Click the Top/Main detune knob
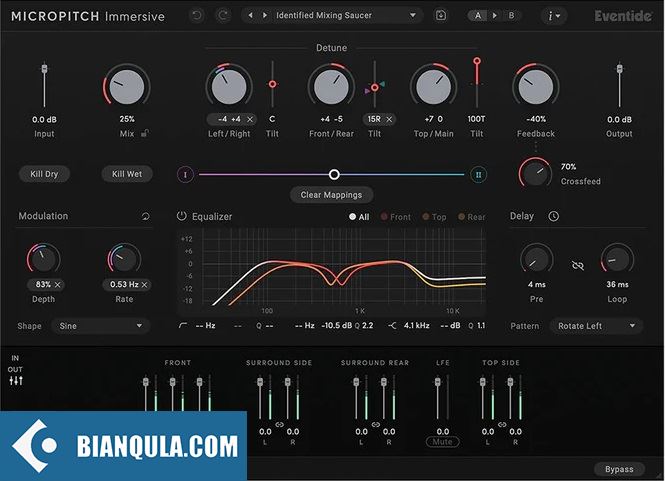665x481 pixels. (433, 87)
